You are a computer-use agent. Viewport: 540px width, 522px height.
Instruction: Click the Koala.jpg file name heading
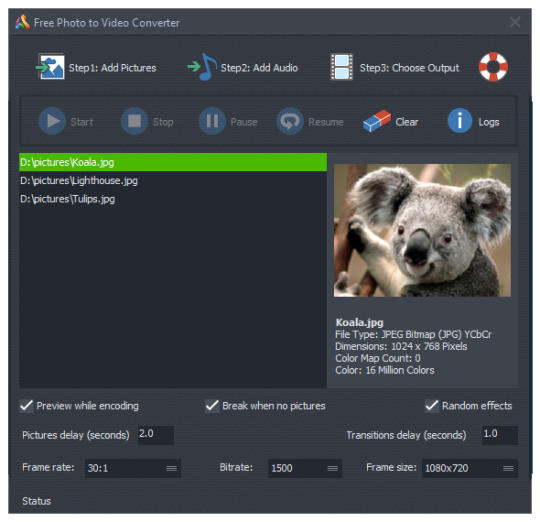360,323
